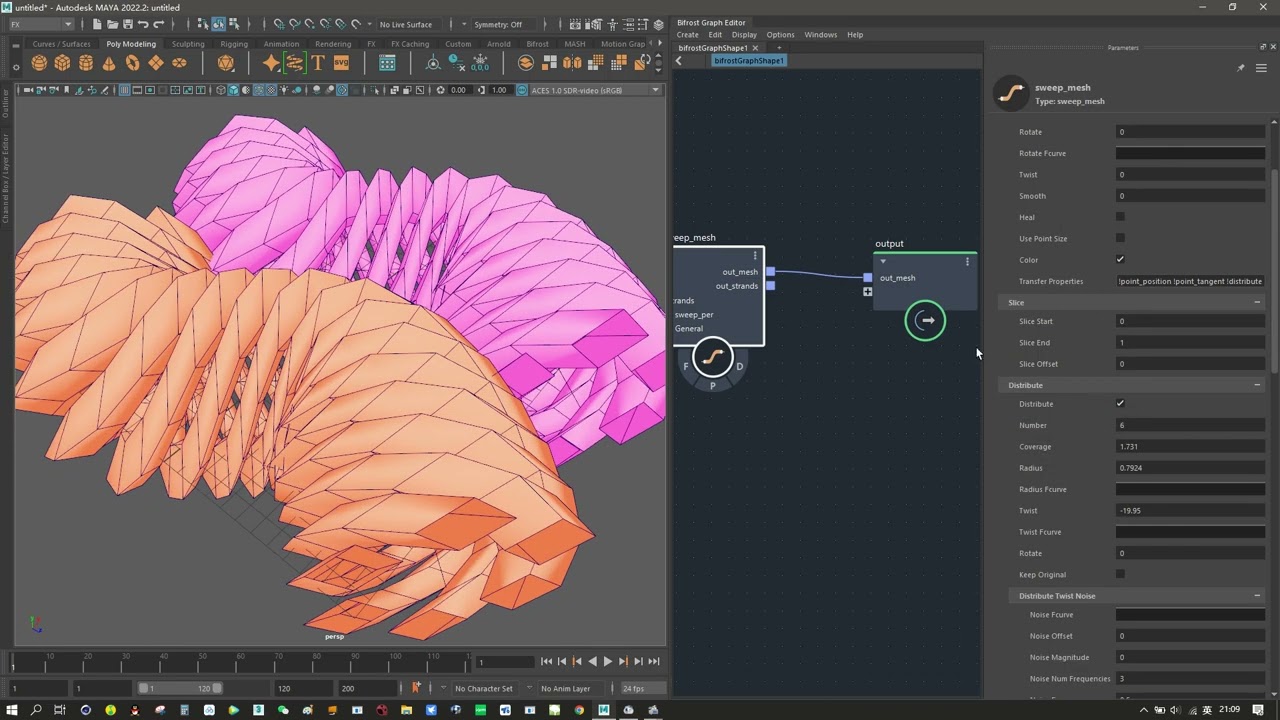Uncheck the Color checkbox
This screenshot has width=1280, height=720.
pos(1120,260)
